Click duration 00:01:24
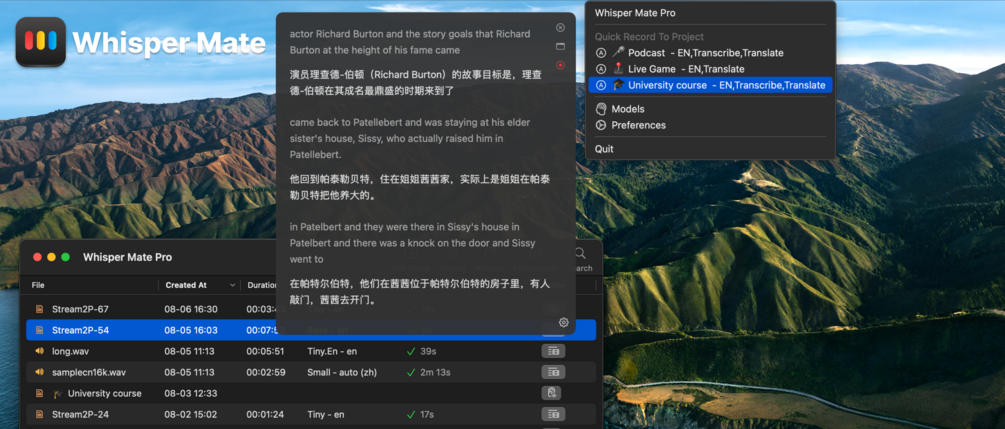Screen dimensions: 1005x429 click(x=265, y=414)
